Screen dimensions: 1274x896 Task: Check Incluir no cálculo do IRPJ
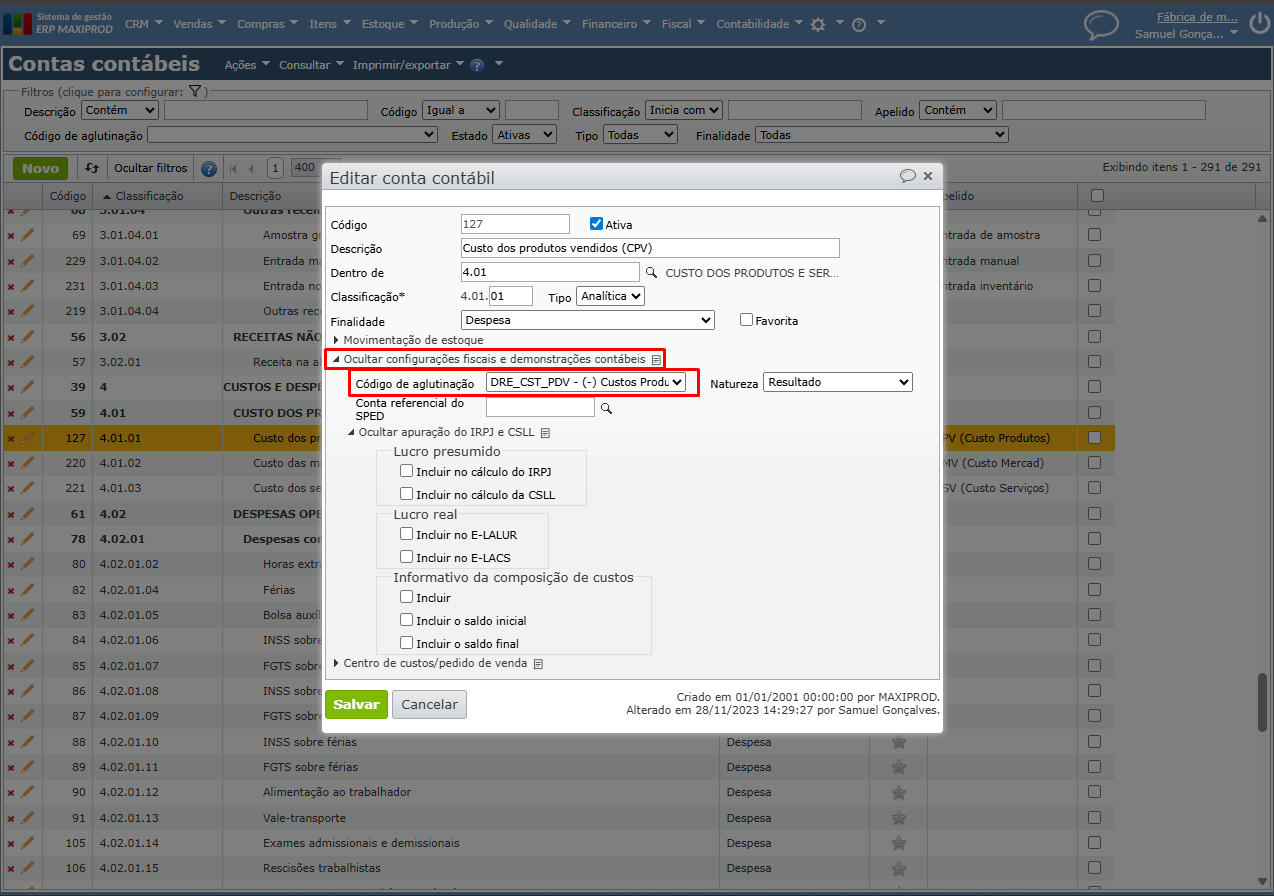[407, 470]
